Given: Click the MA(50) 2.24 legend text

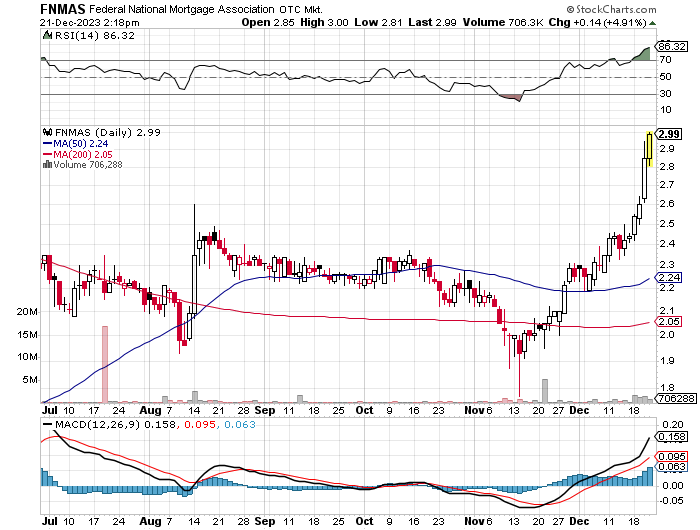Looking at the screenshot, I should click(81, 144).
